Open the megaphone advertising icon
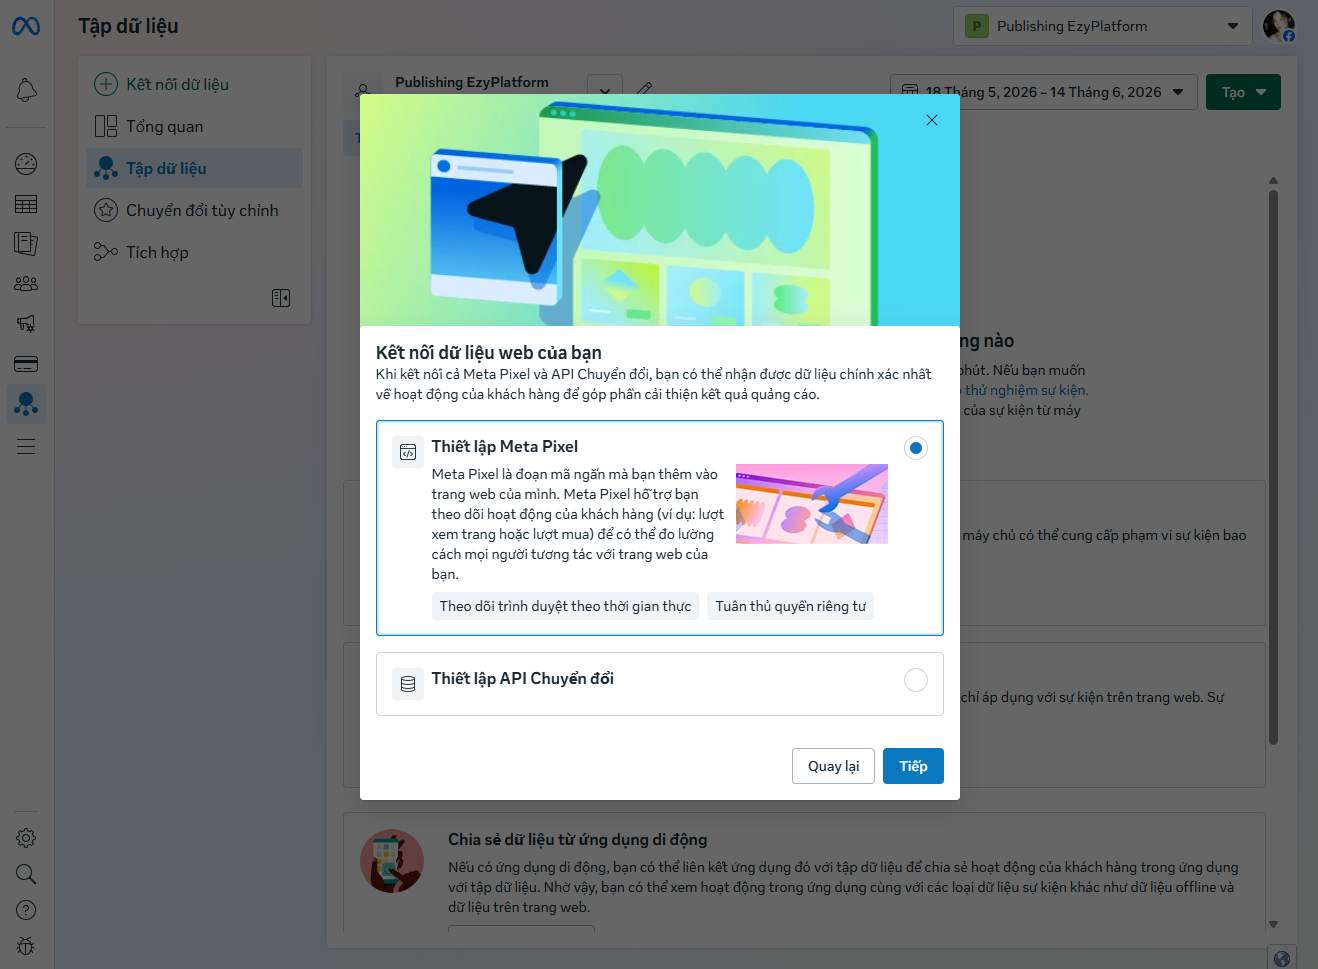 pos(26,323)
